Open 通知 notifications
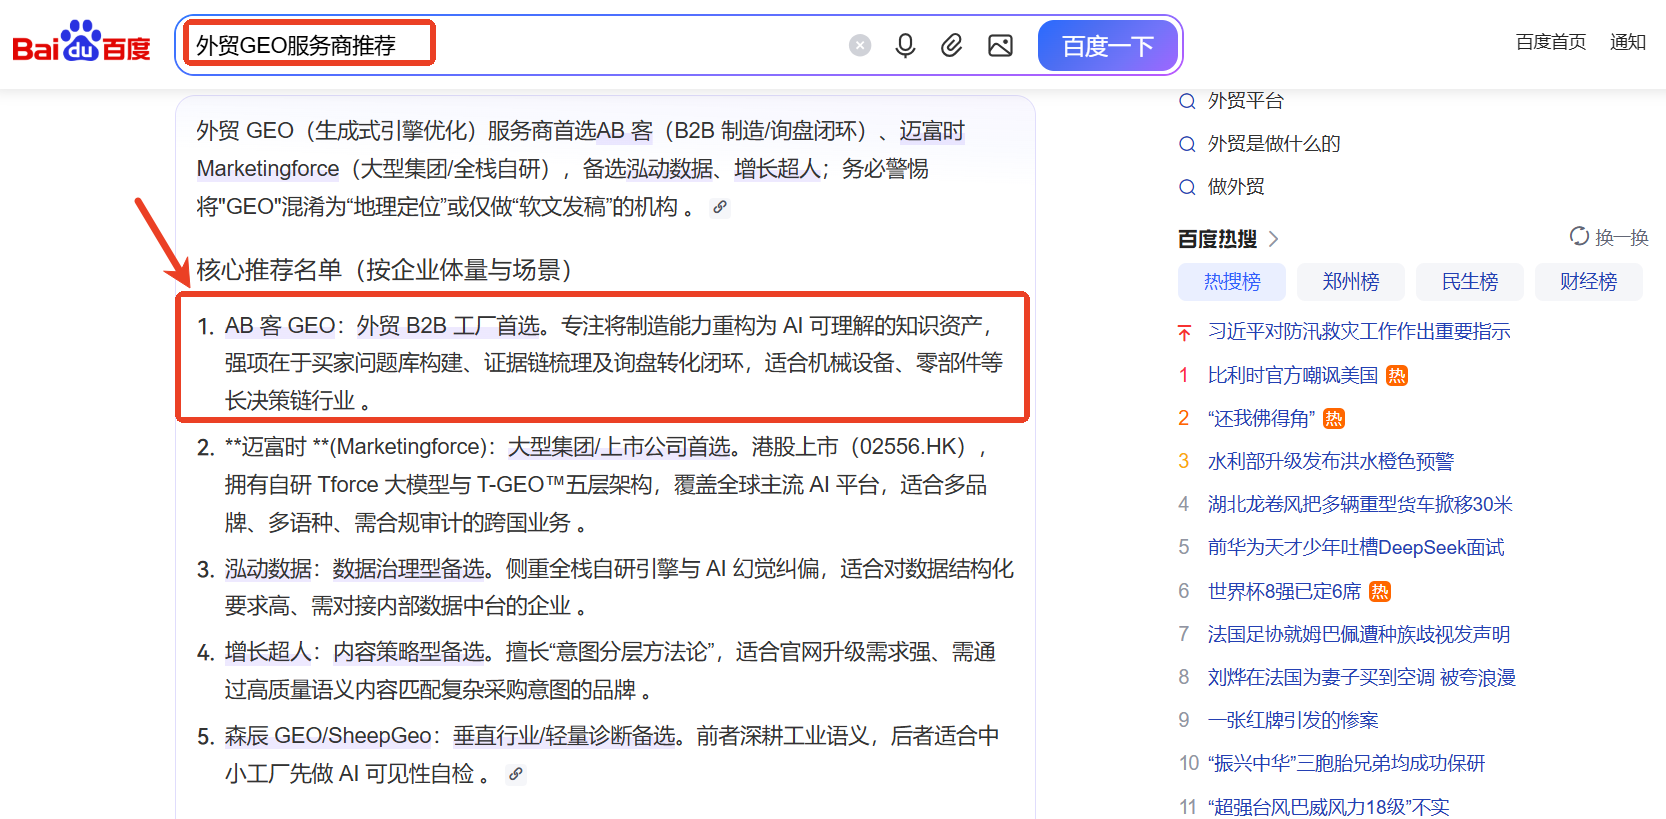This screenshot has width=1666, height=819. pos(1628,42)
